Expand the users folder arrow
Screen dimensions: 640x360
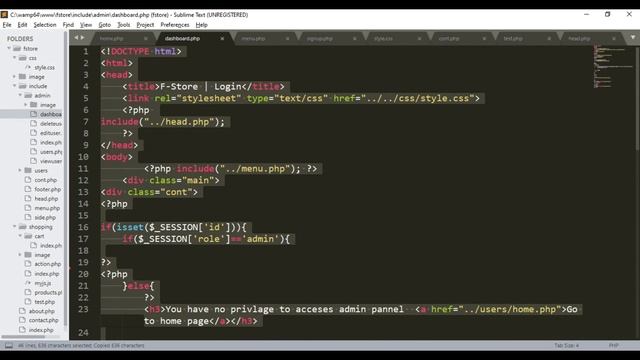pos(20,170)
